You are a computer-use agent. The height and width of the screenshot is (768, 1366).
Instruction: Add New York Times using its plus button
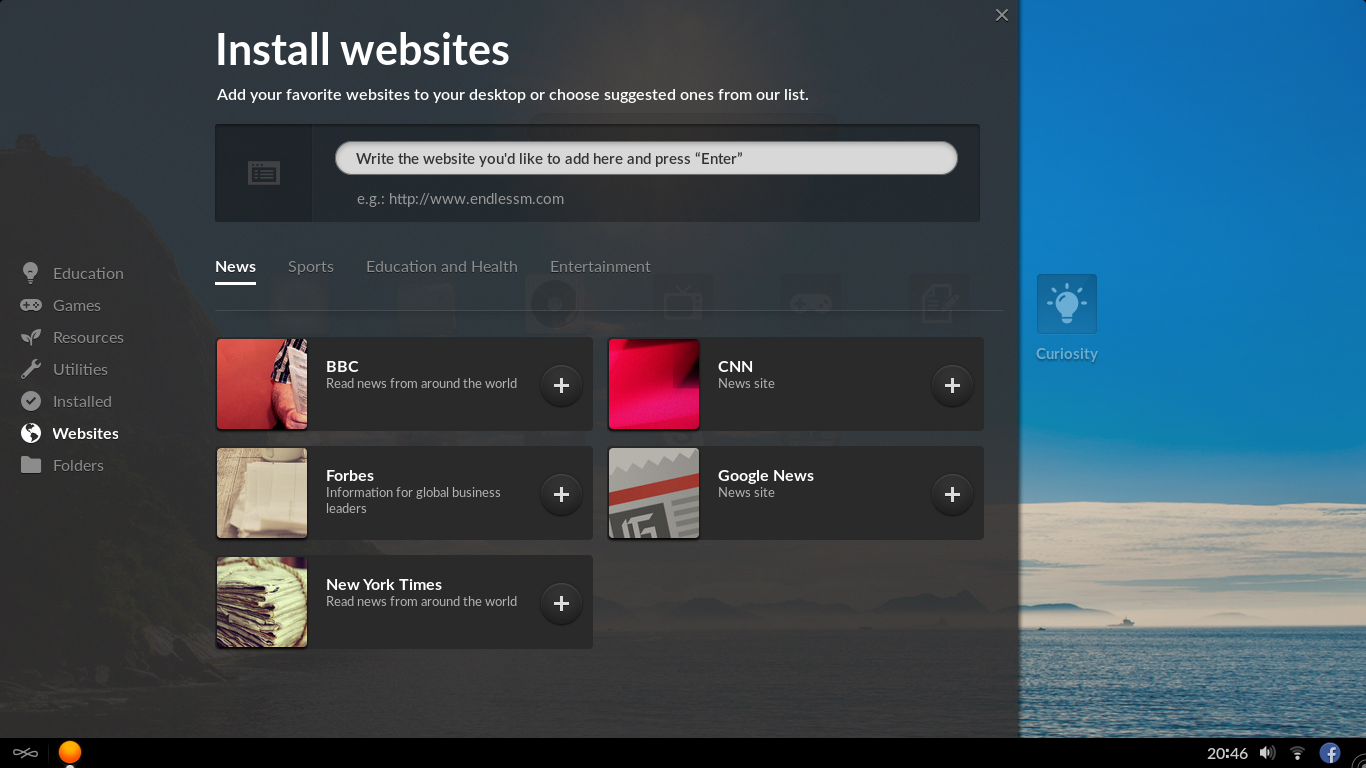tap(561, 603)
